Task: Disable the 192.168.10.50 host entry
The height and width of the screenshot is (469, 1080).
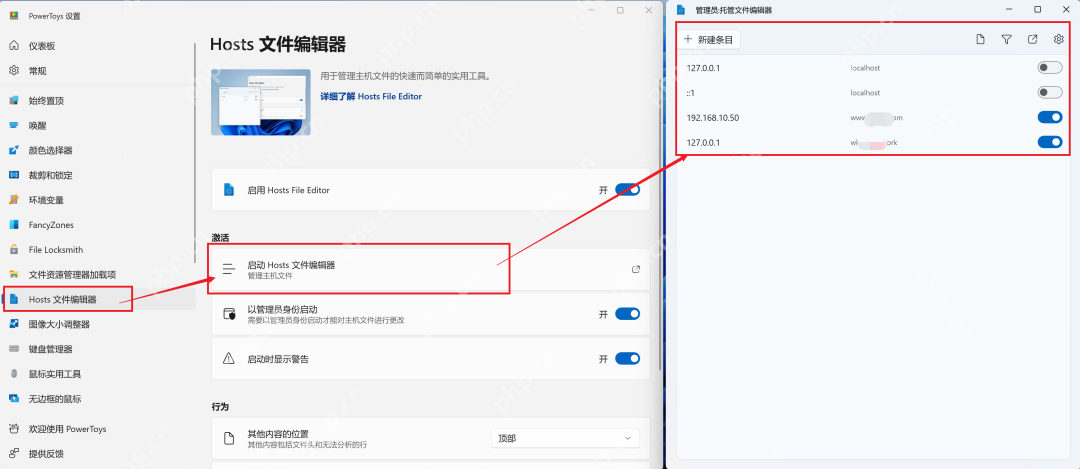Action: [1049, 117]
